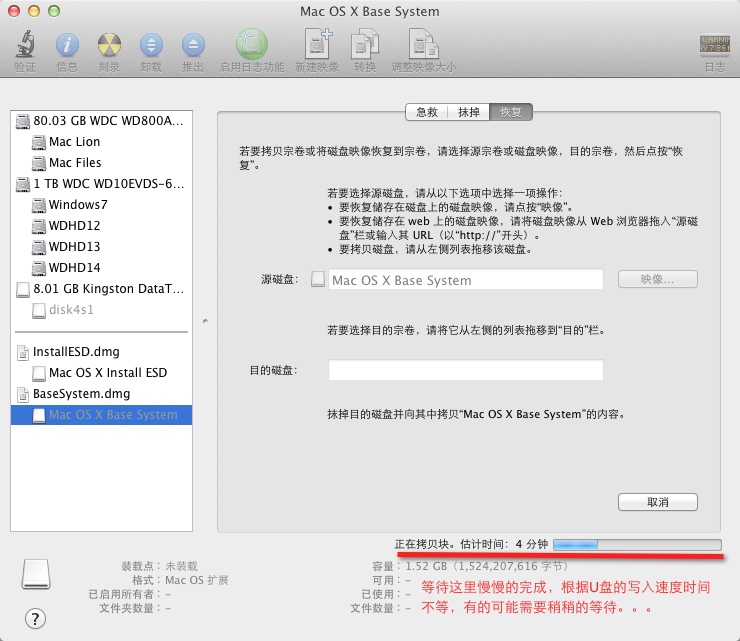The width and height of the screenshot is (740, 641).
Task: Select the 8.01 GB Kingston DataTraveler disk
Action: [101, 288]
